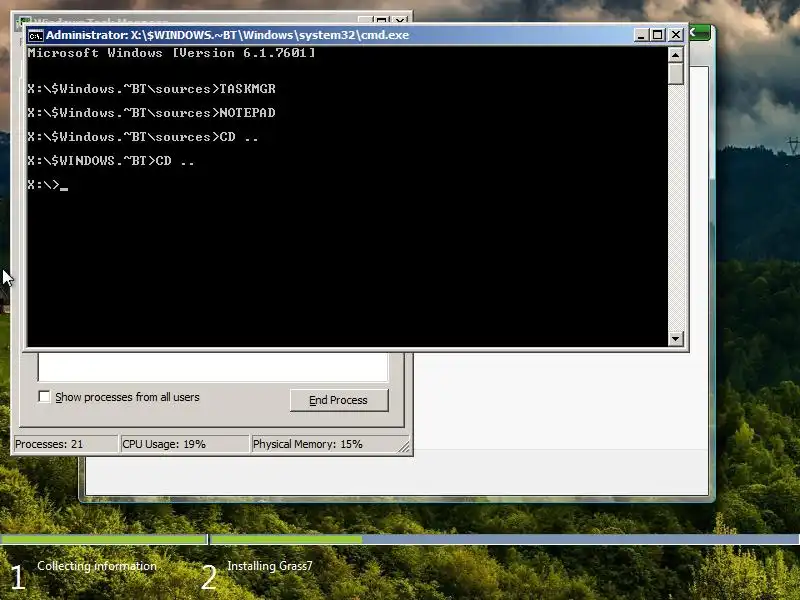Click the green button behind cmd window
Image resolution: width=800 pixels, height=600 pixels.
701,33
